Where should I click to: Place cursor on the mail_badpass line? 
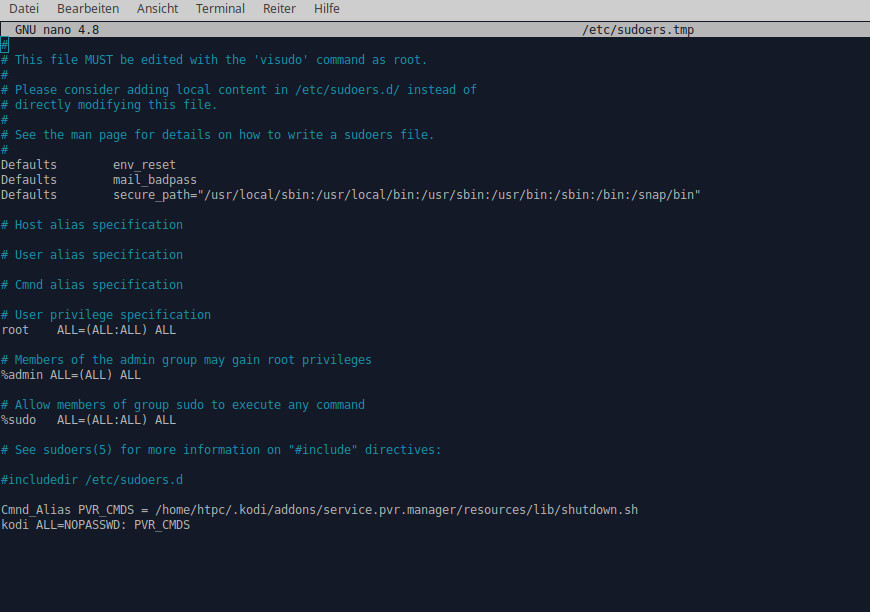pos(99,180)
